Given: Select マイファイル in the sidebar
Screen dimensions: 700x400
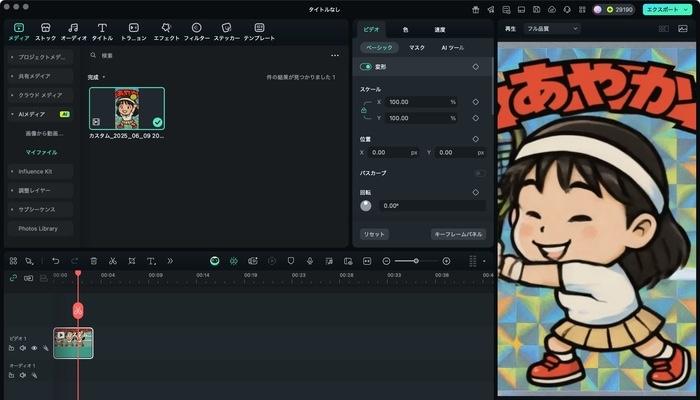Looking at the screenshot, I should [x=42, y=152].
